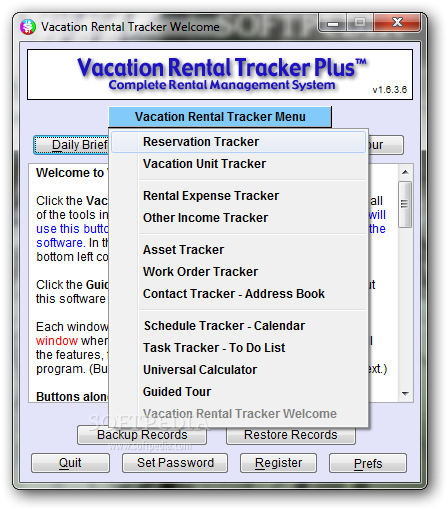The width and height of the screenshot is (448, 510).
Task: Open Reservation Tracker from the menu
Action: pyautogui.click(x=238, y=142)
